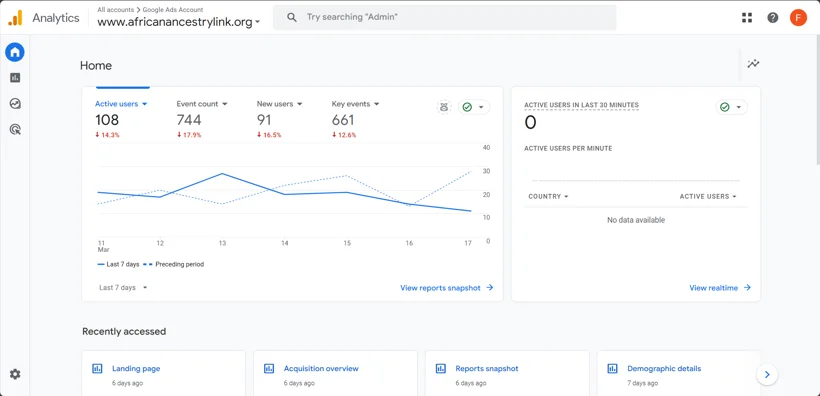Open data quality dropdown on realtime card
Viewport: 820px width, 396px height.
(x=732, y=107)
